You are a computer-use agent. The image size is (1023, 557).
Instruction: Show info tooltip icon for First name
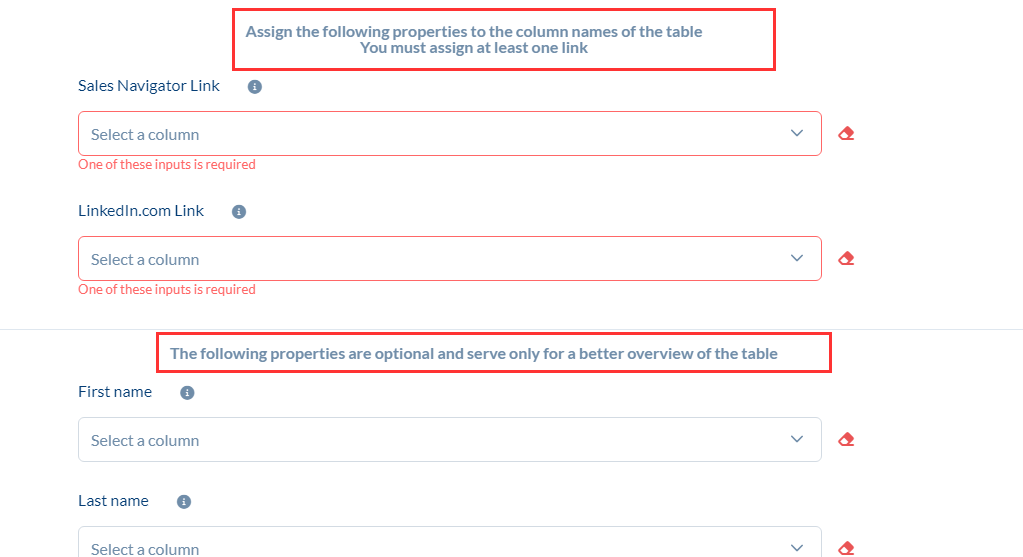click(x=187, y=393)
